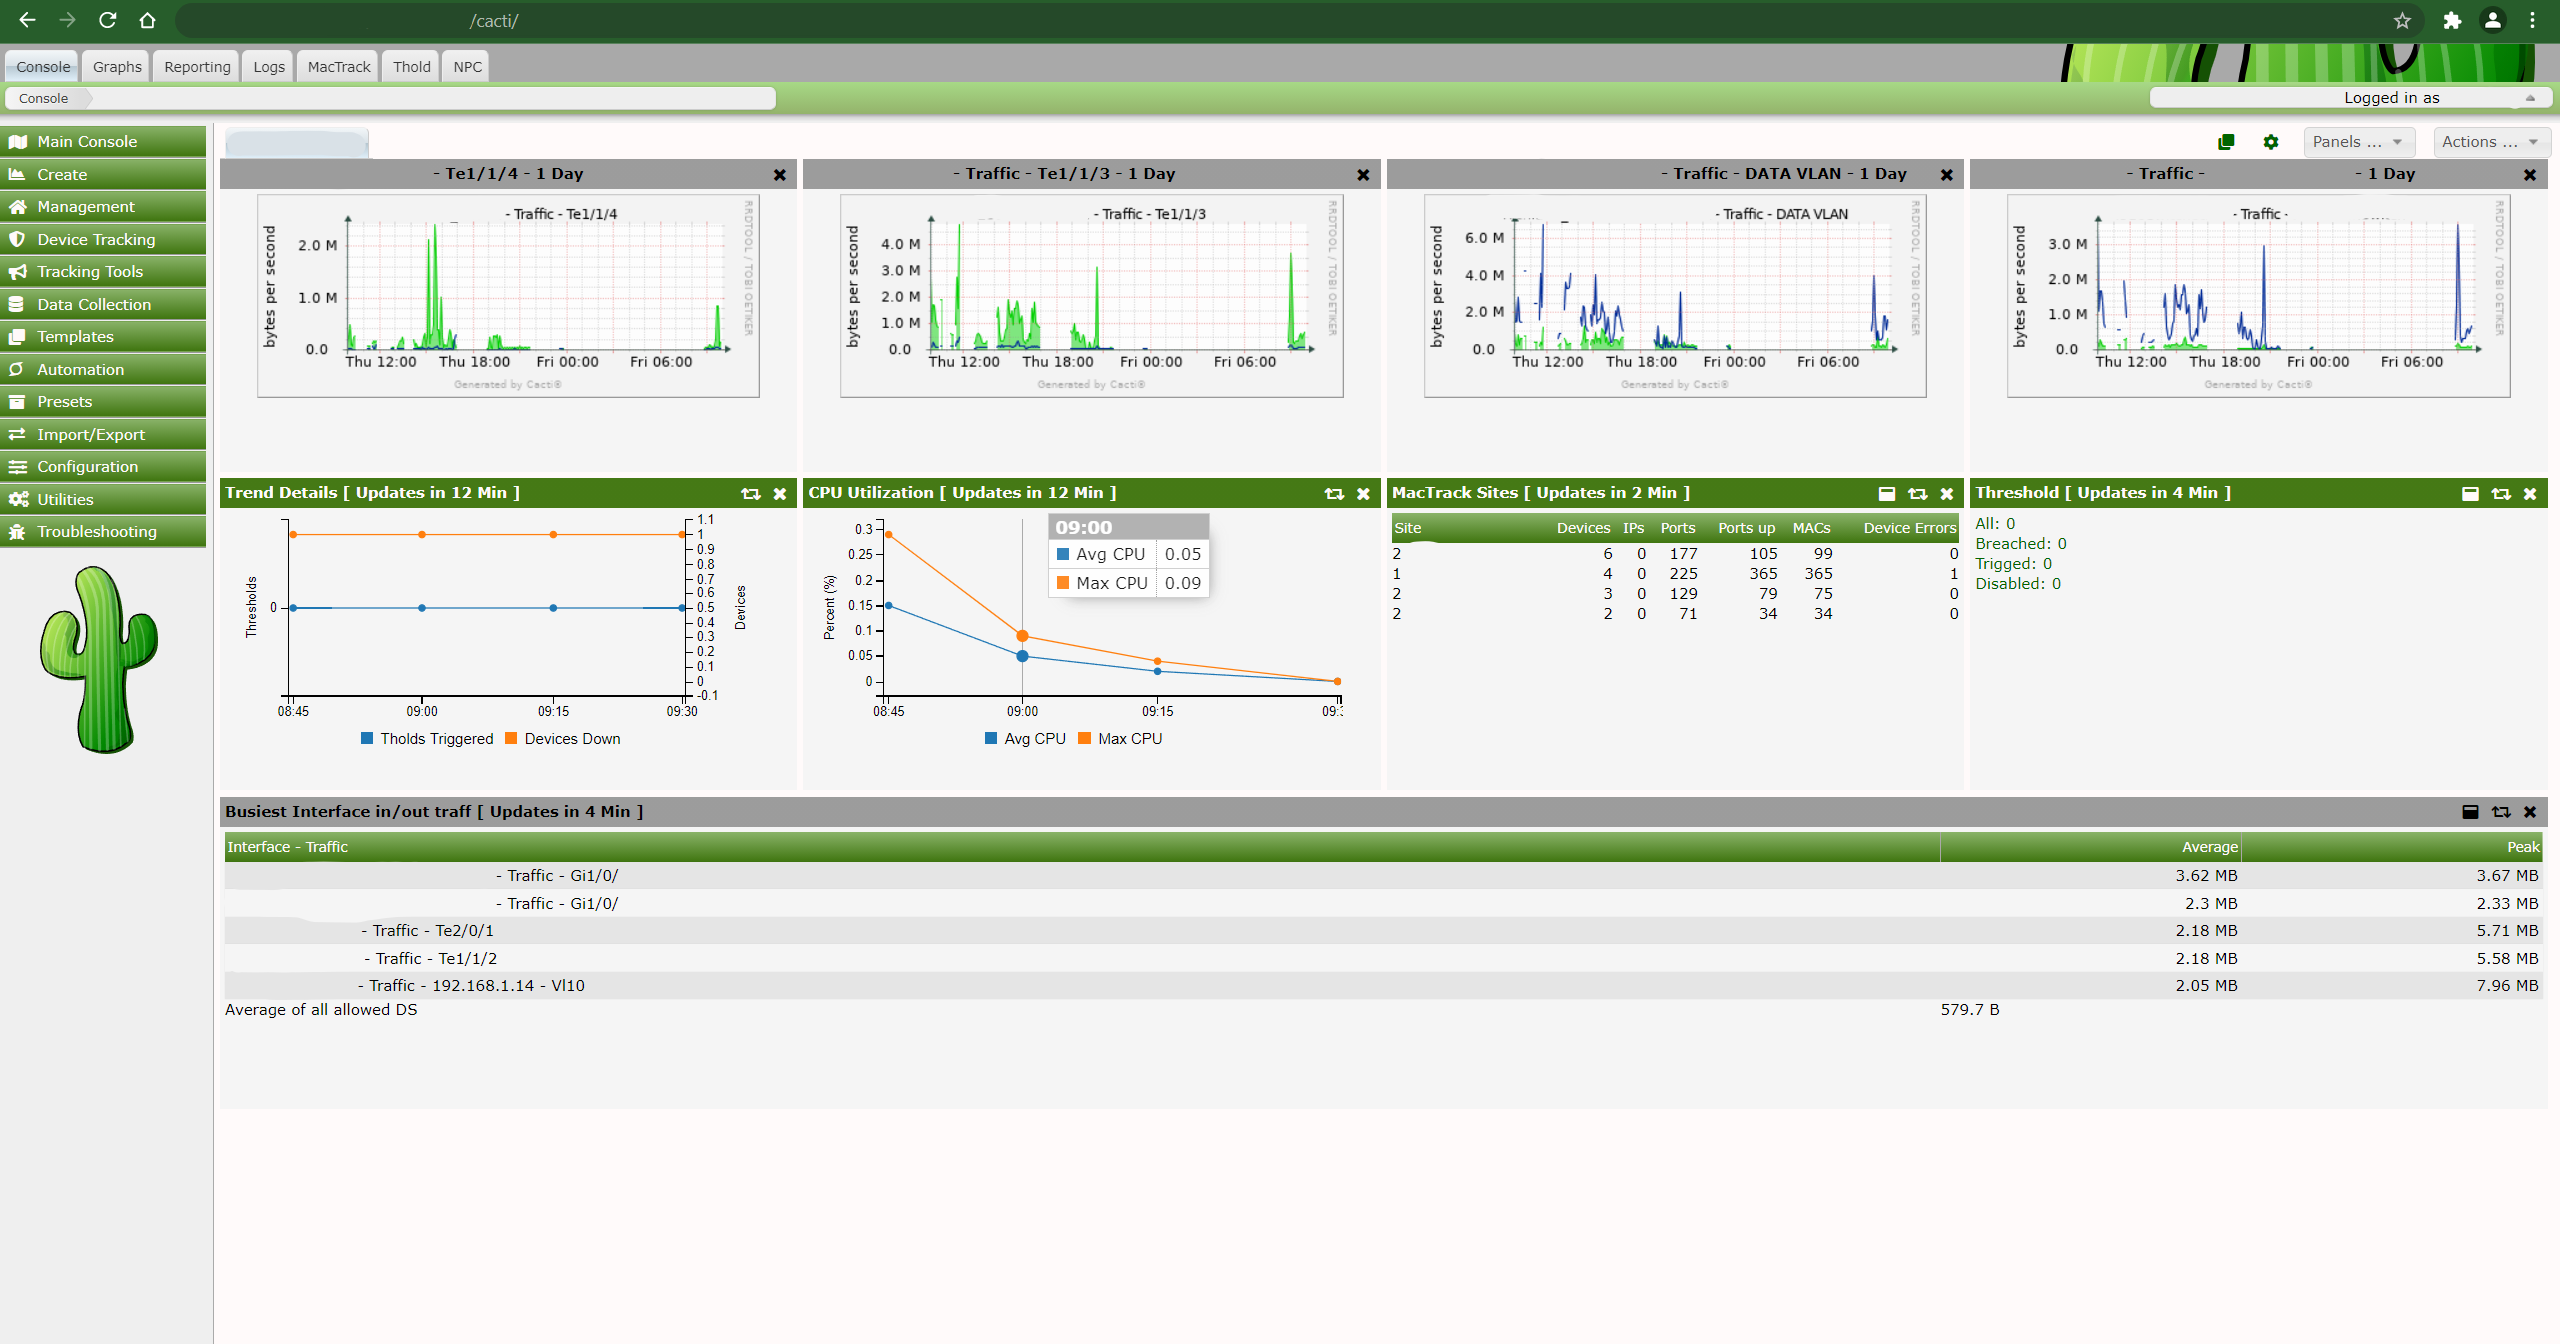
Task: Click the green dashboard settings gear icon
Action: pos(2271,142)
